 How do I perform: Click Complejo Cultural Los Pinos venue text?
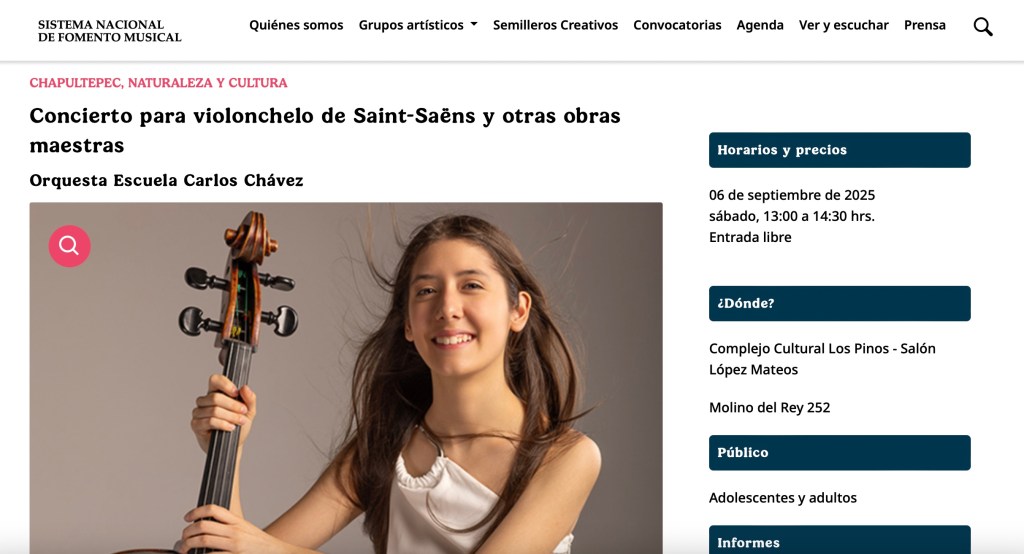[x=822, y=359]
